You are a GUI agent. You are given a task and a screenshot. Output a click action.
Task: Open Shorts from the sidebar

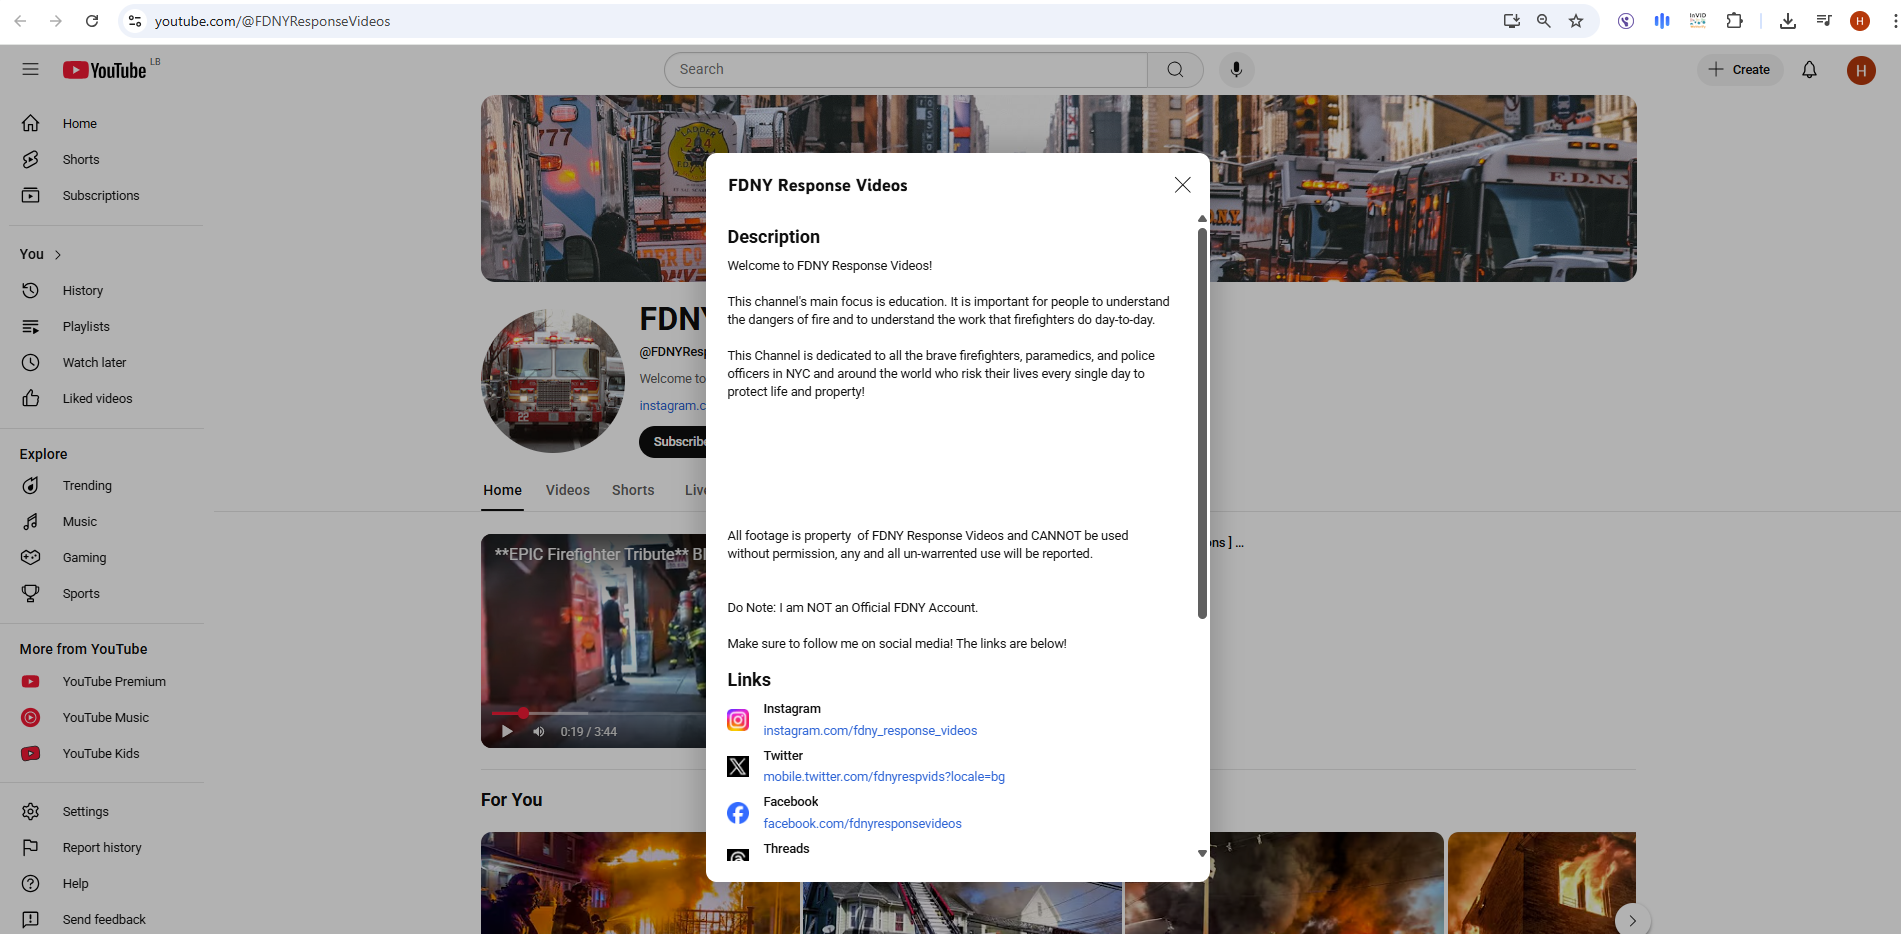(80, 160)
